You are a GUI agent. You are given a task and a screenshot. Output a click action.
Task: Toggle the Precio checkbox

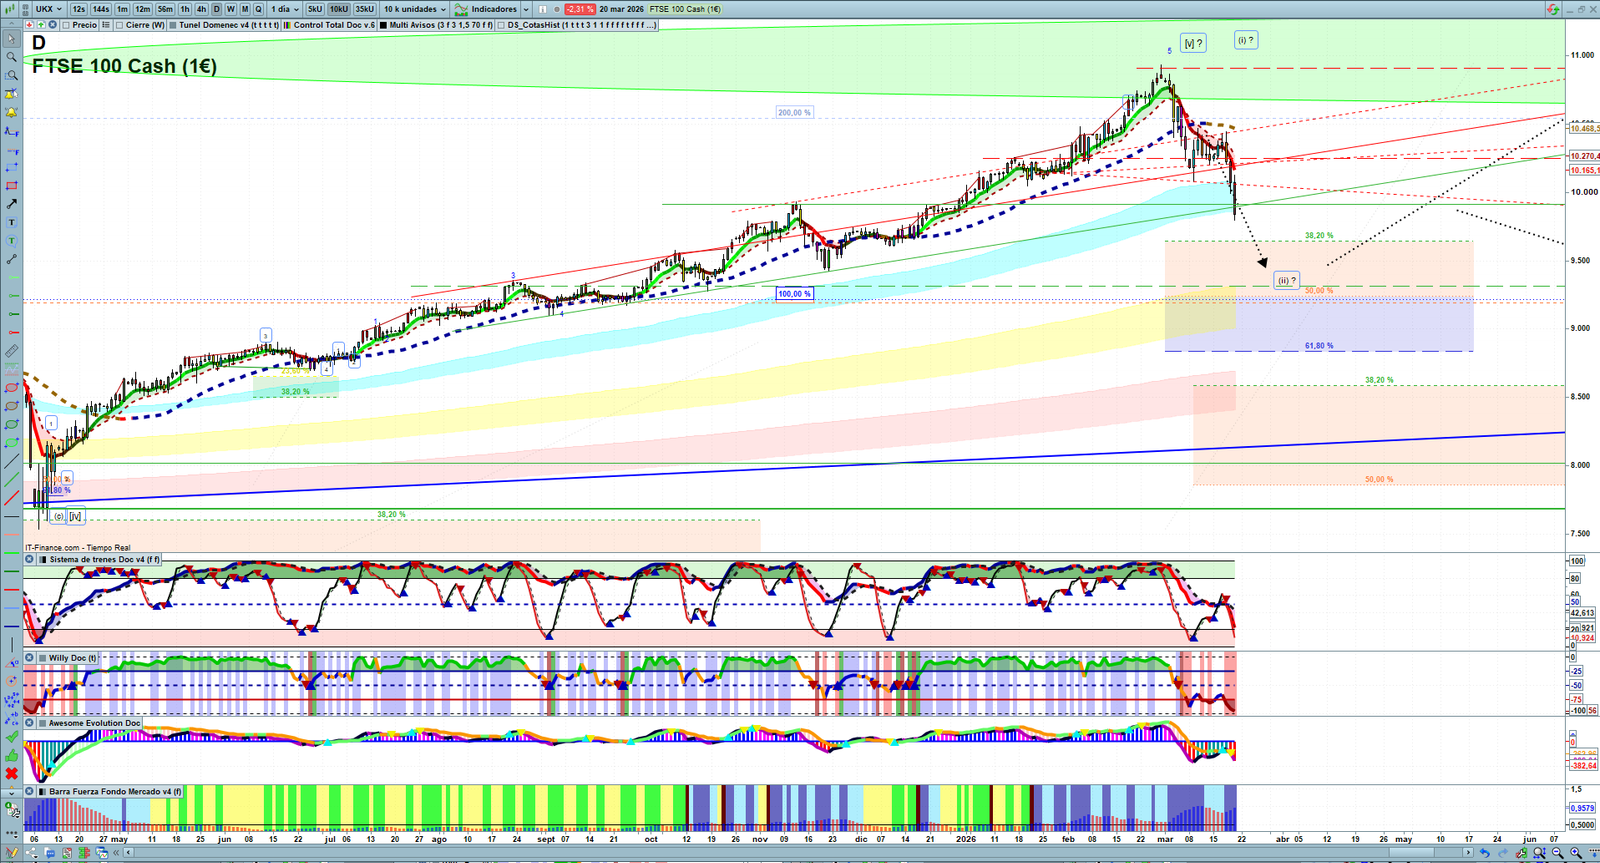[66, 25]
